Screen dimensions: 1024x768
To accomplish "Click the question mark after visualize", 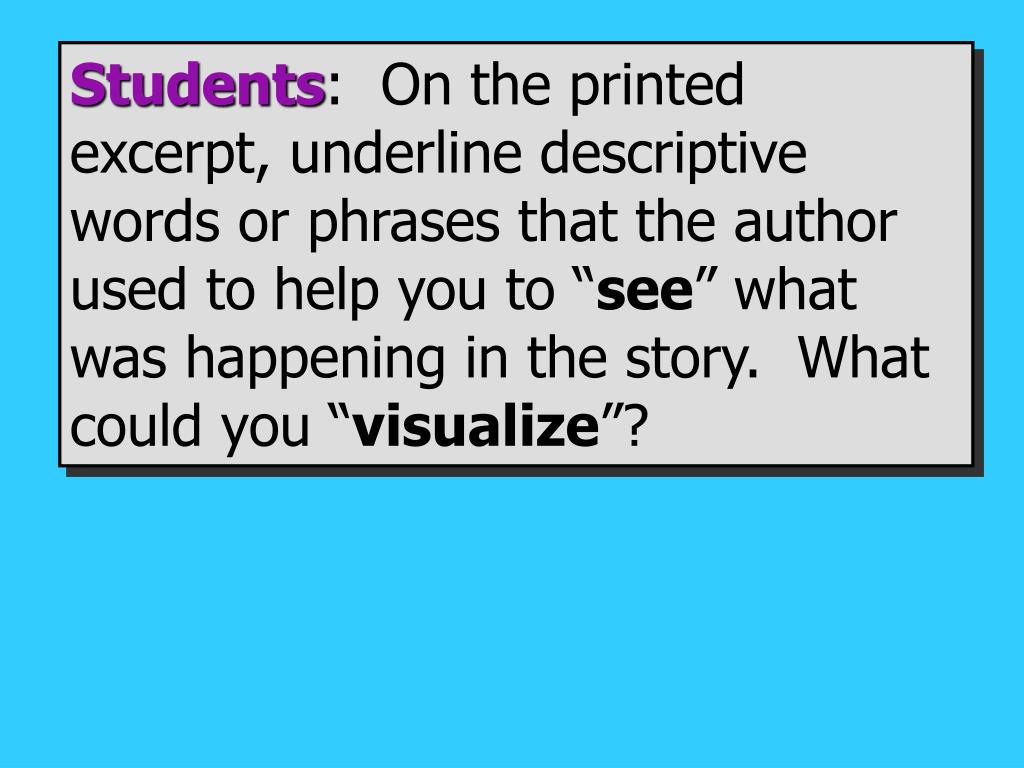I will pos(636,426).
